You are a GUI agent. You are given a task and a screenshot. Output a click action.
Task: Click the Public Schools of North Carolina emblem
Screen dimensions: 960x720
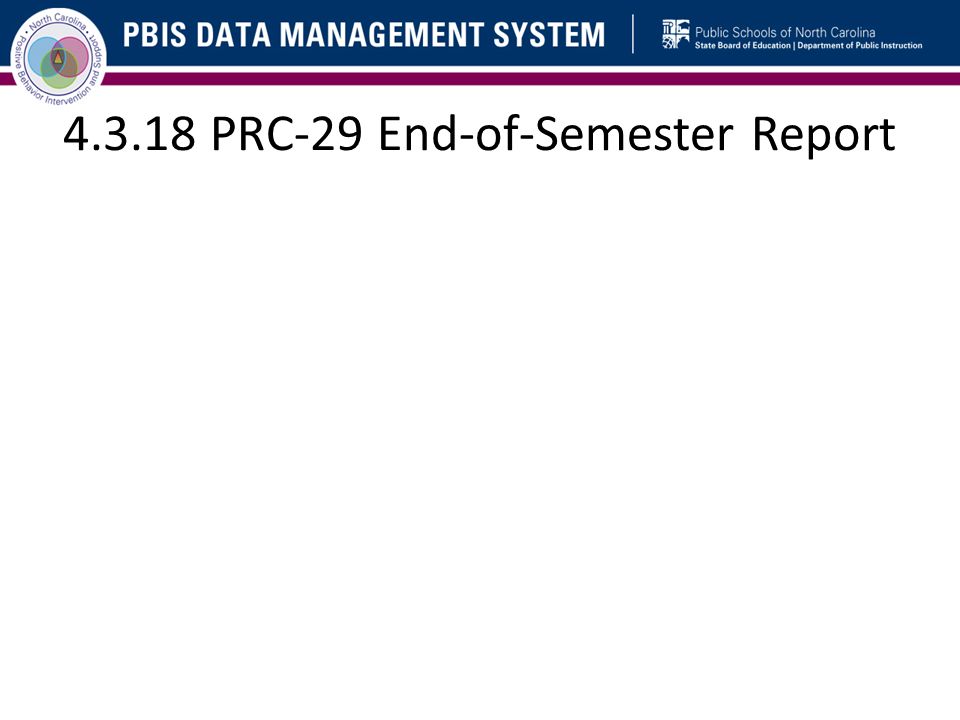tap(675, 34)
